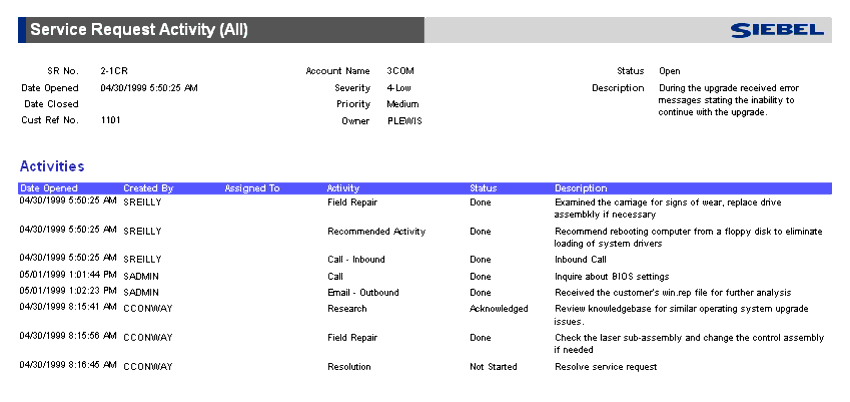Image resolution: width=850 pixels, height=402 pixels.
Task: Click Description column header in Activities table
Action: (x=581, y=189)
